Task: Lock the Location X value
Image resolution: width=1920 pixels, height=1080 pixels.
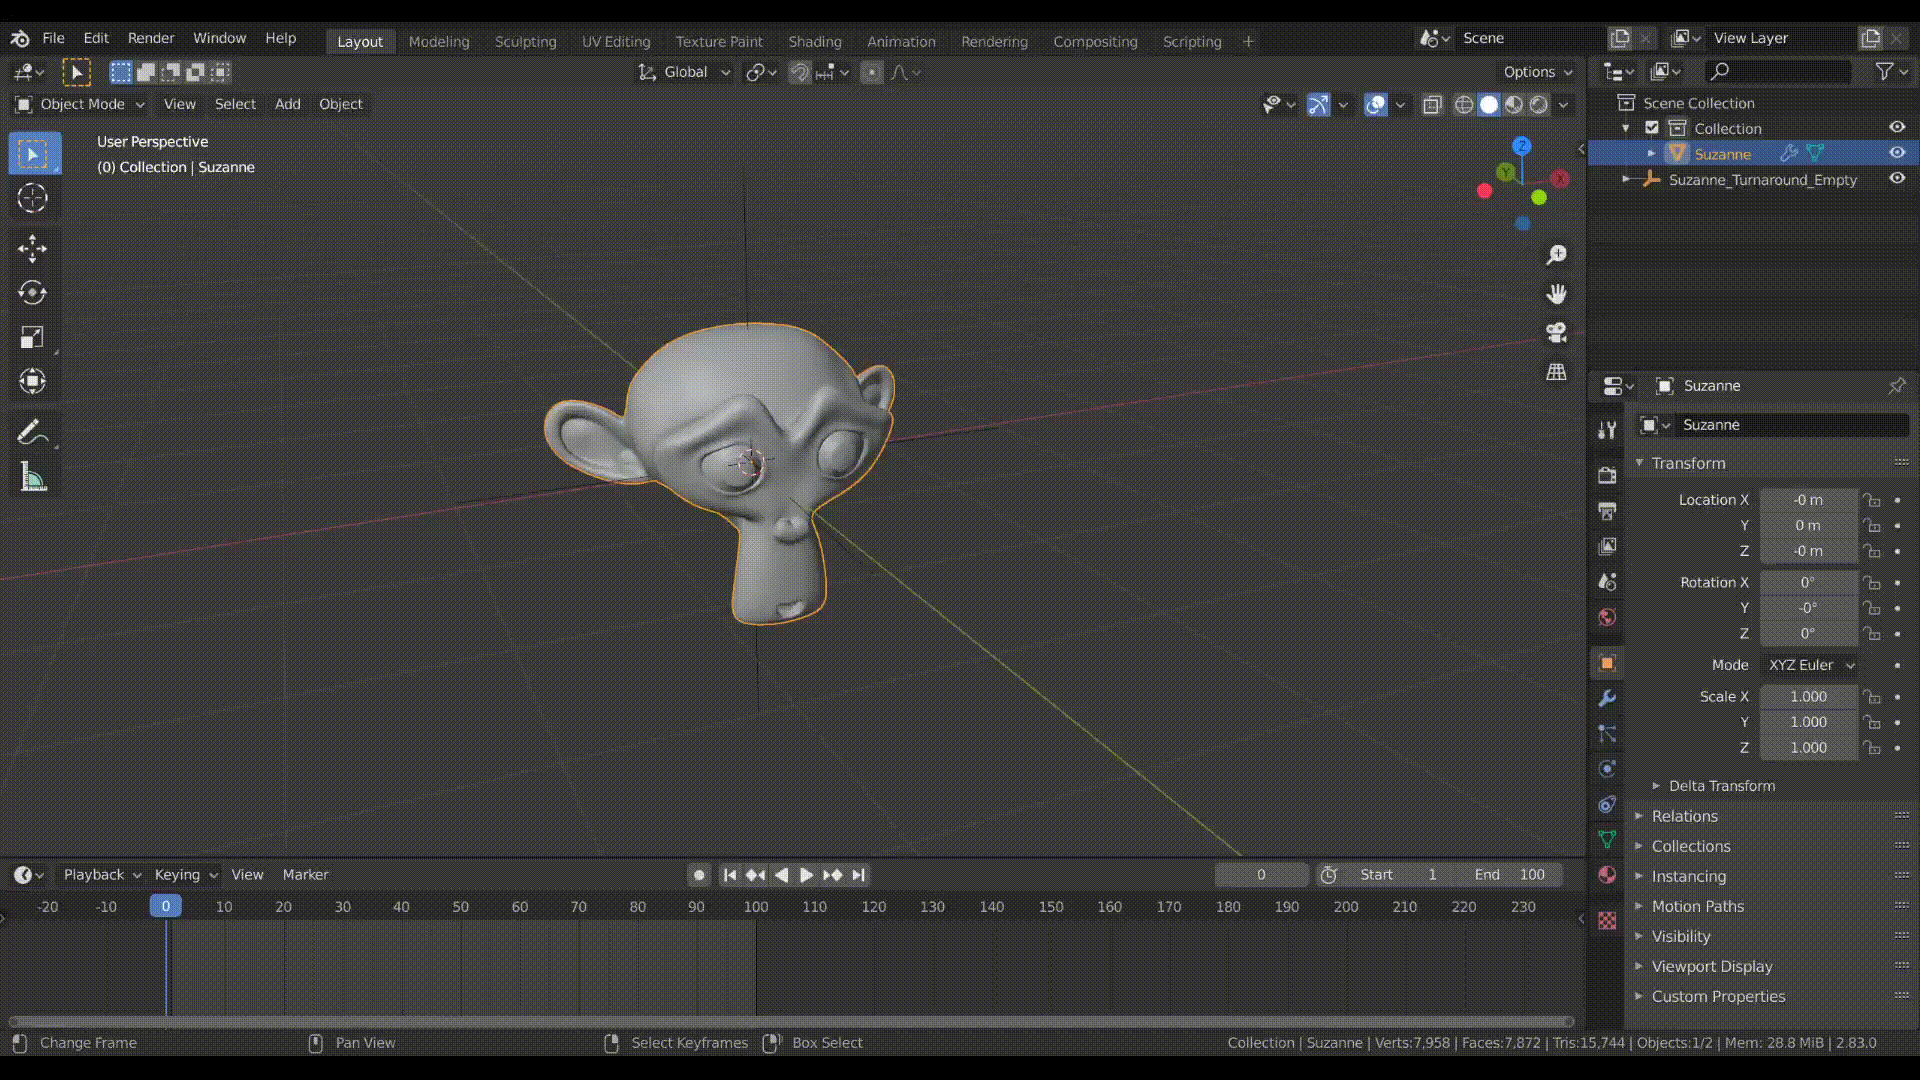Action: click(x=1872, y=500)
